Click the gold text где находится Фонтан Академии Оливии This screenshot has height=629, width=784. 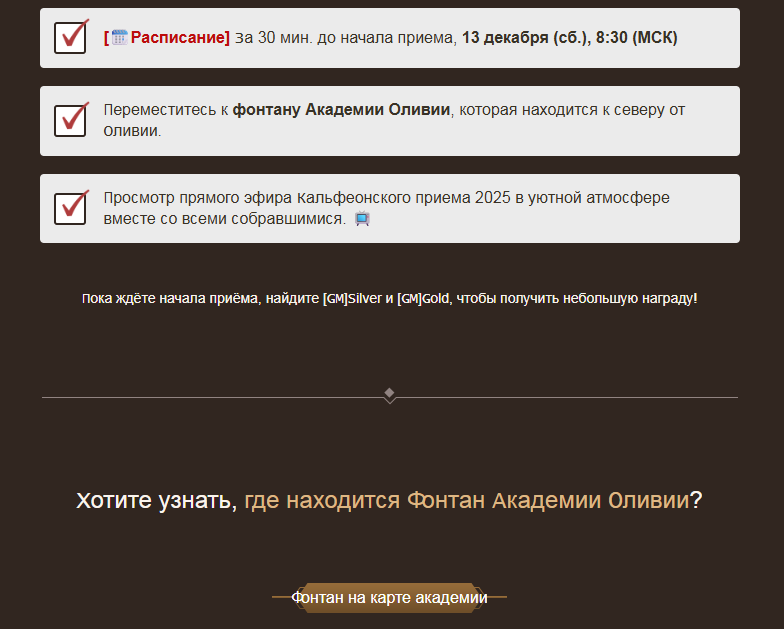click(466, 500)
